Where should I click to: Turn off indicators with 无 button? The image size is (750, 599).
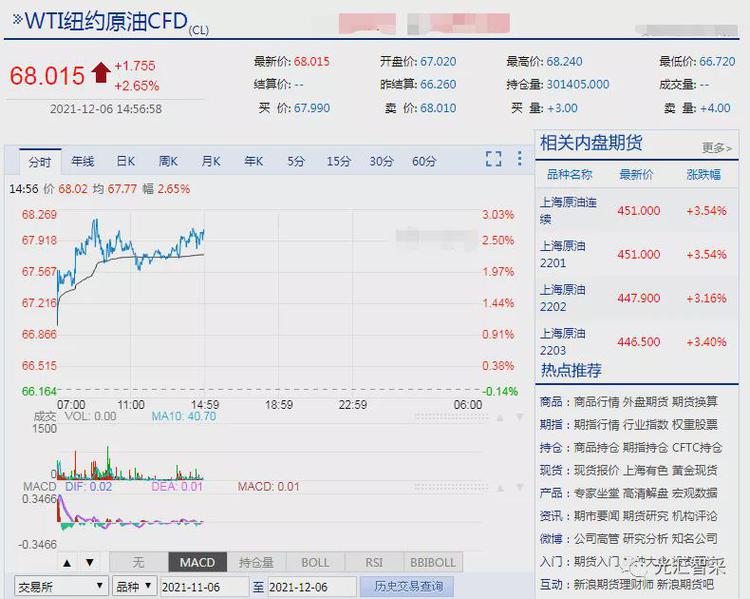pyautogui.click(x=138, y=563)
